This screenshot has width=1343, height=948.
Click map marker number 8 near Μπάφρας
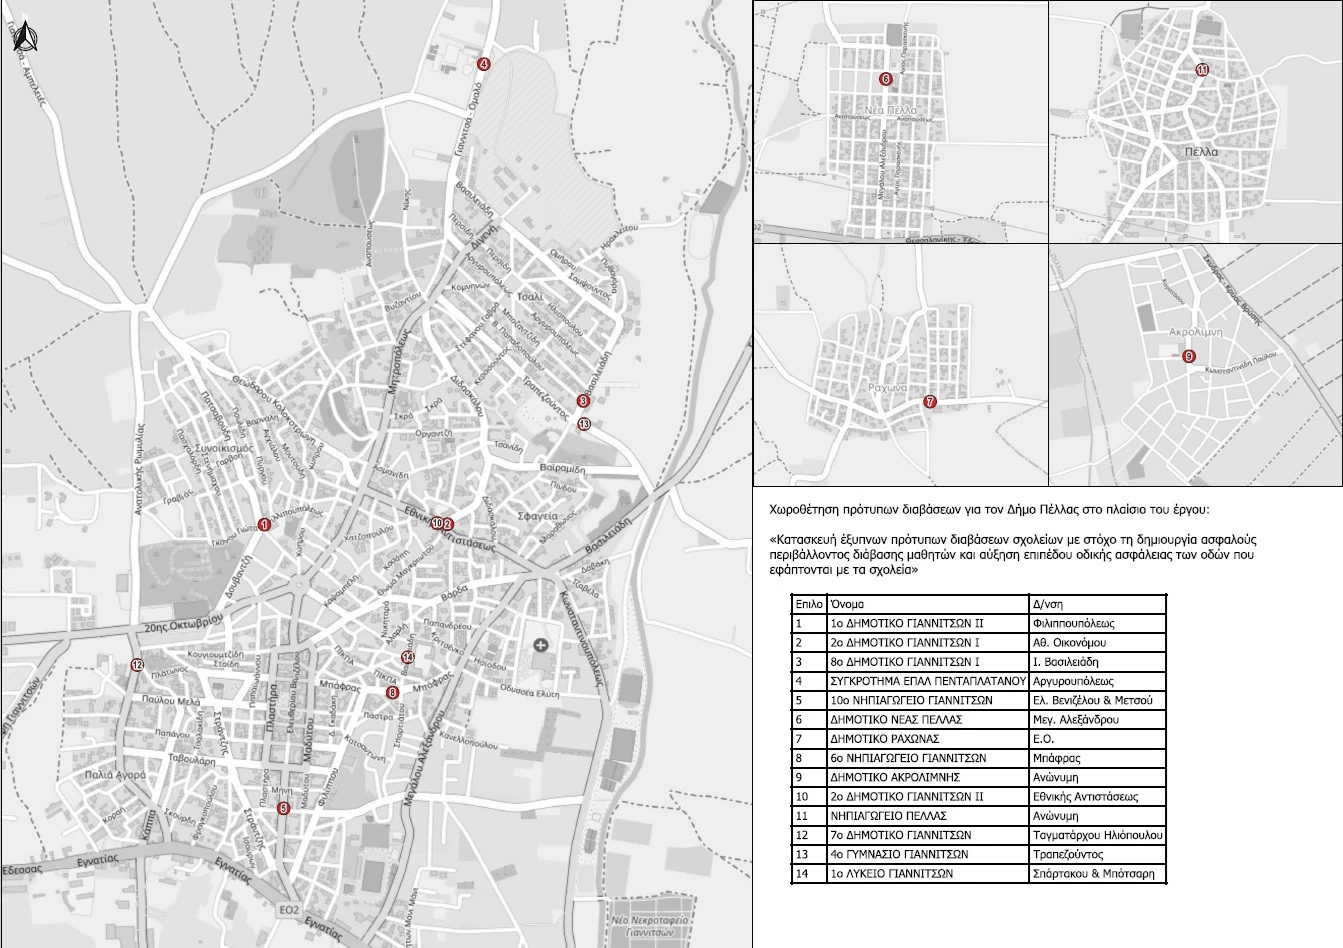(392, 692)
